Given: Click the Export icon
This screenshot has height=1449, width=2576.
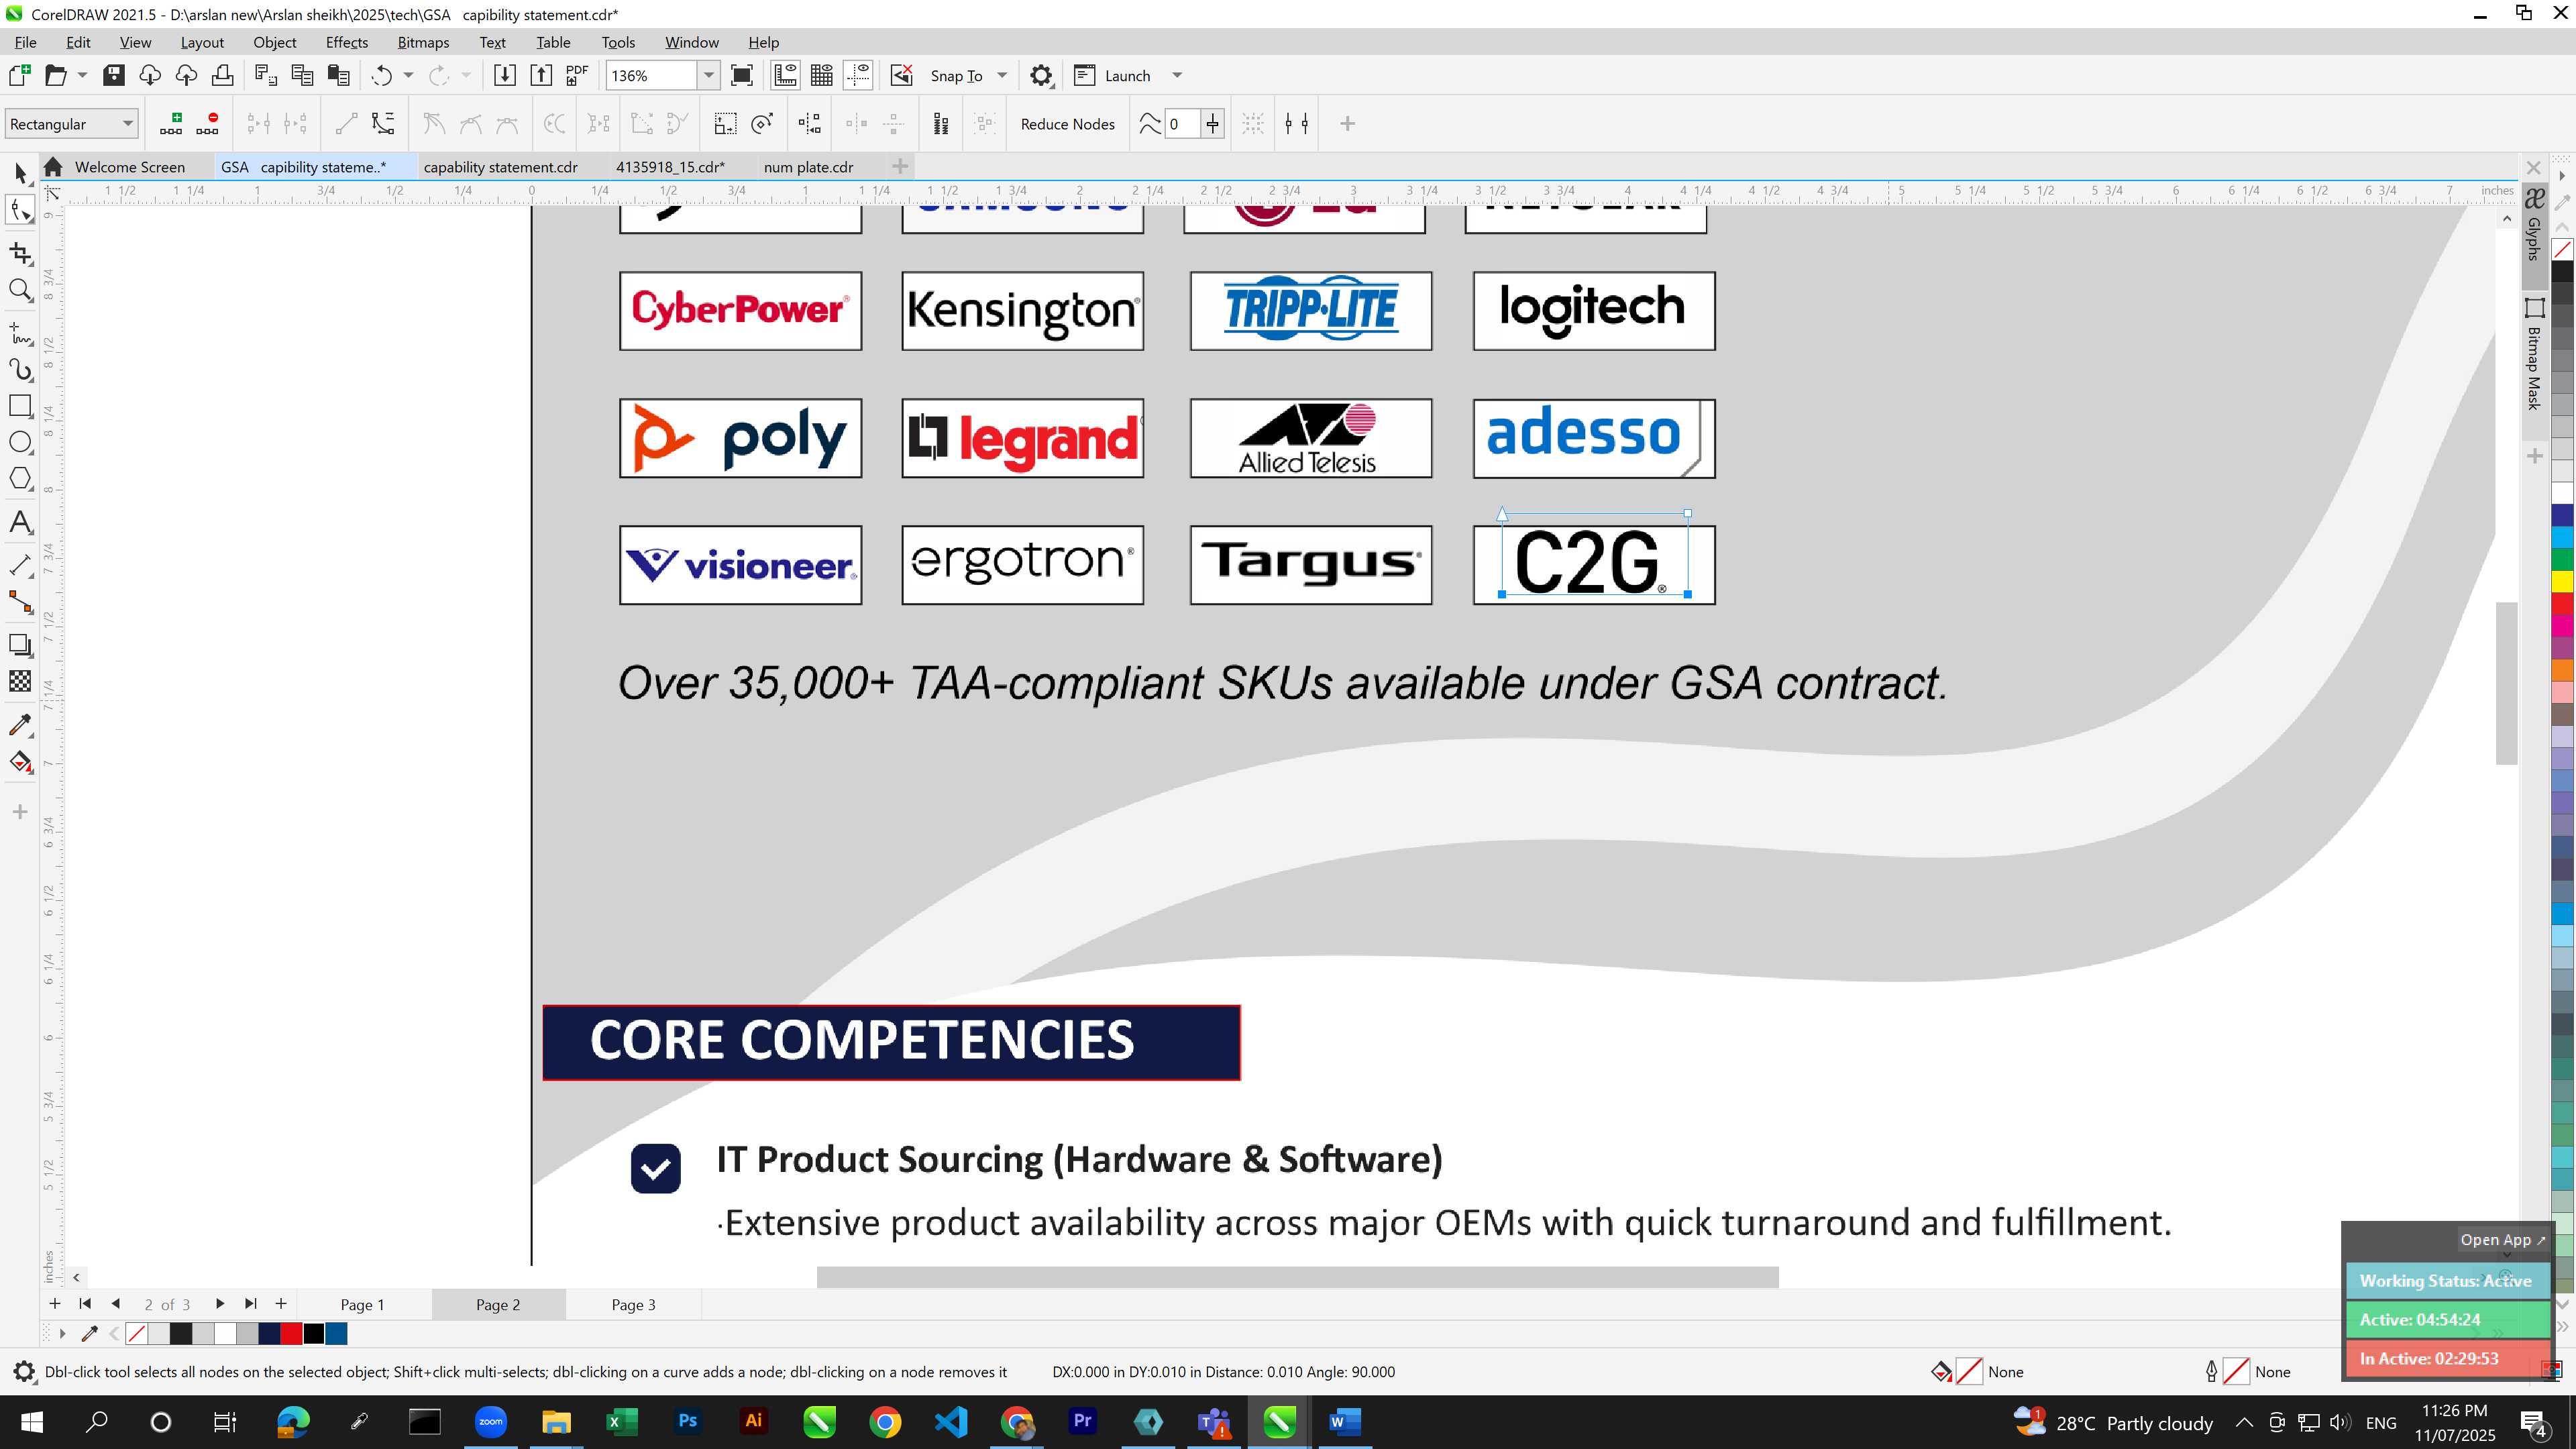Looking at the screenshot, I should [x=541, y=75].
